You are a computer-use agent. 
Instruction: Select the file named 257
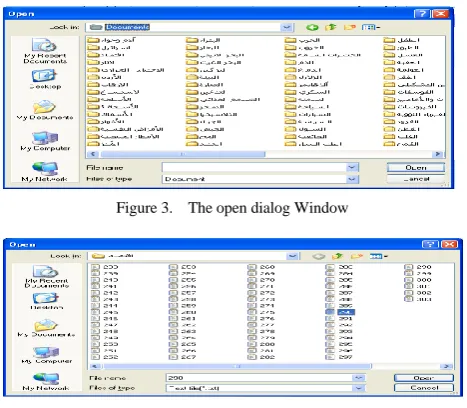(x=183, y=293)
